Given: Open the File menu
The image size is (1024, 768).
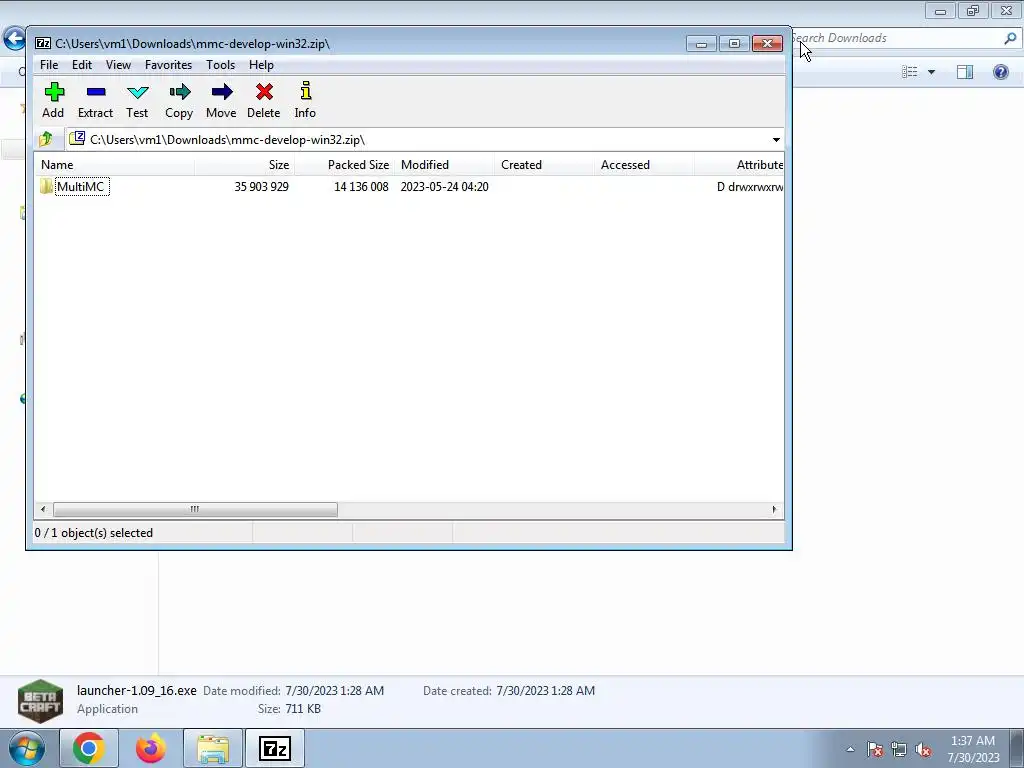Looking at the screenshot, I should click(49, 65).
